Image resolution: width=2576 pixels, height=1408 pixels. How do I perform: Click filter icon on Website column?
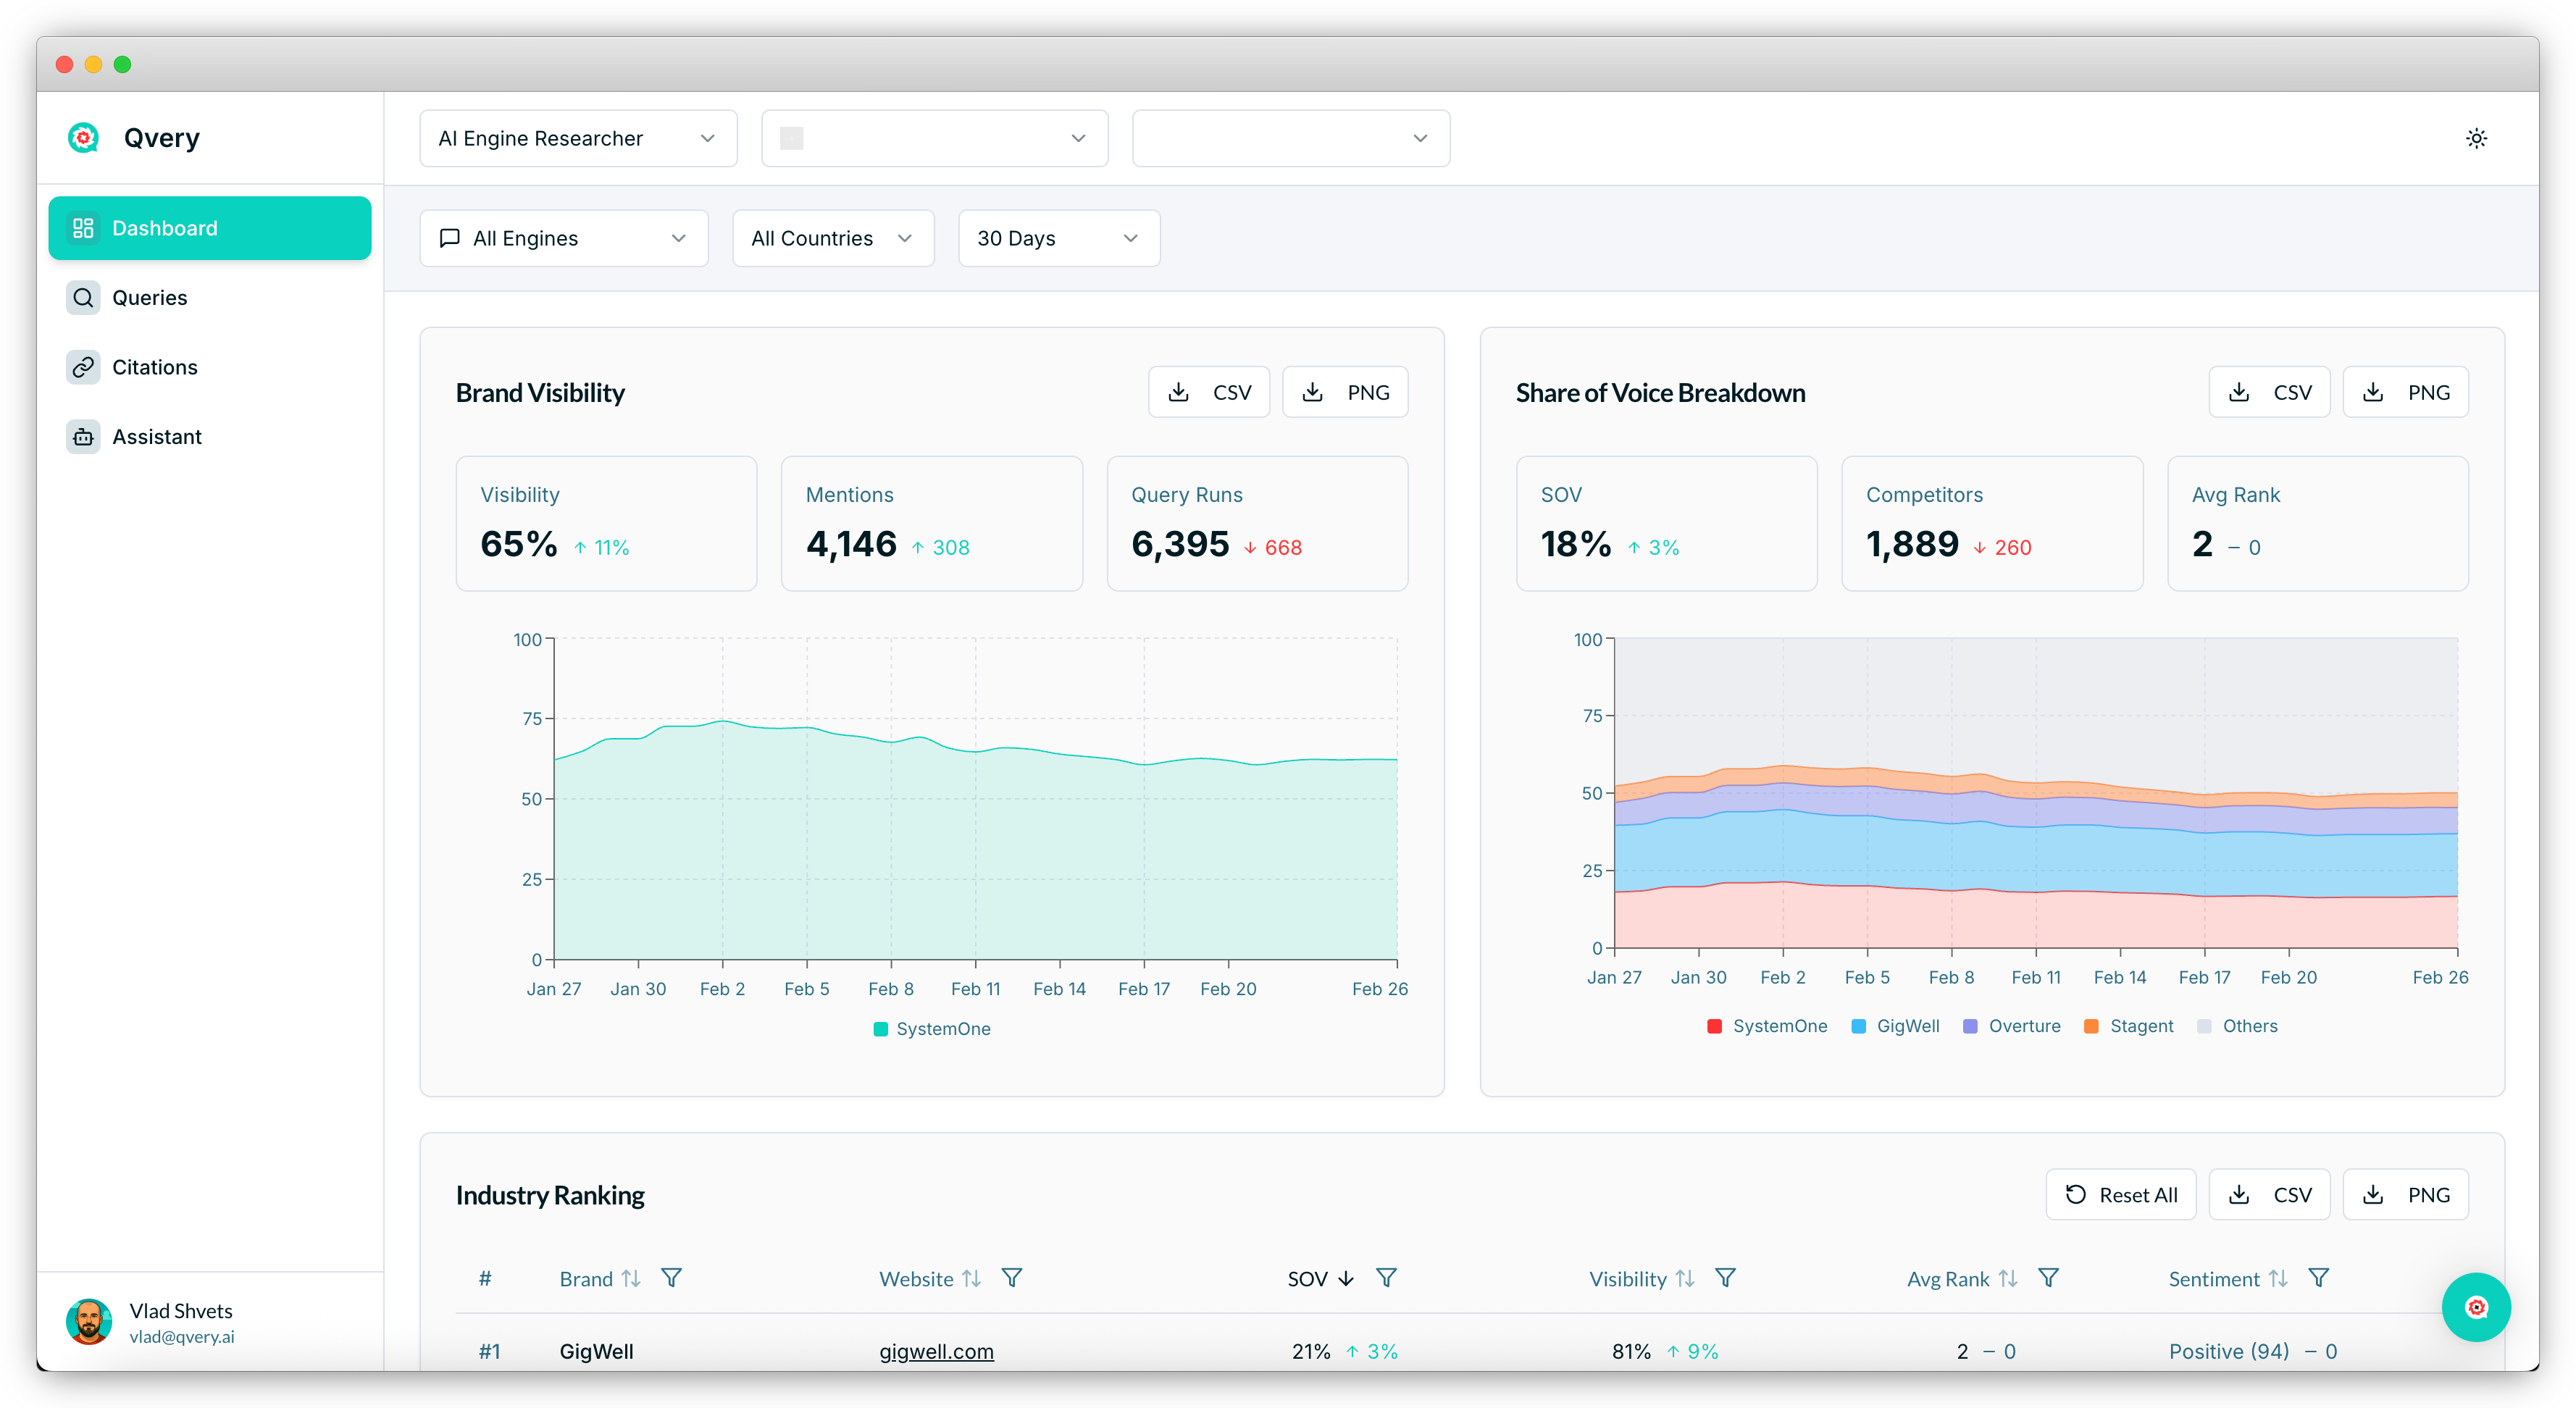point(1012,1278)
